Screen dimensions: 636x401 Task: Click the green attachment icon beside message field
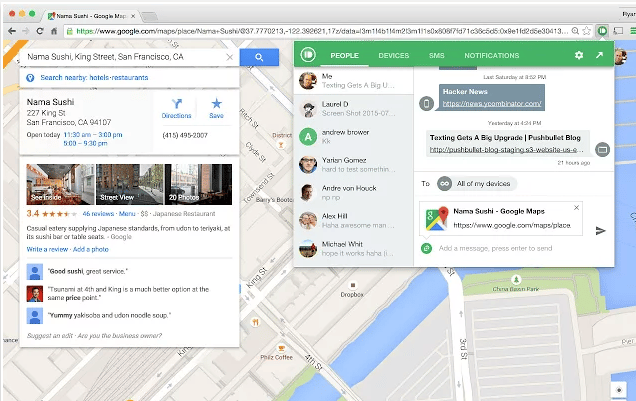click(x=427, y=247)
